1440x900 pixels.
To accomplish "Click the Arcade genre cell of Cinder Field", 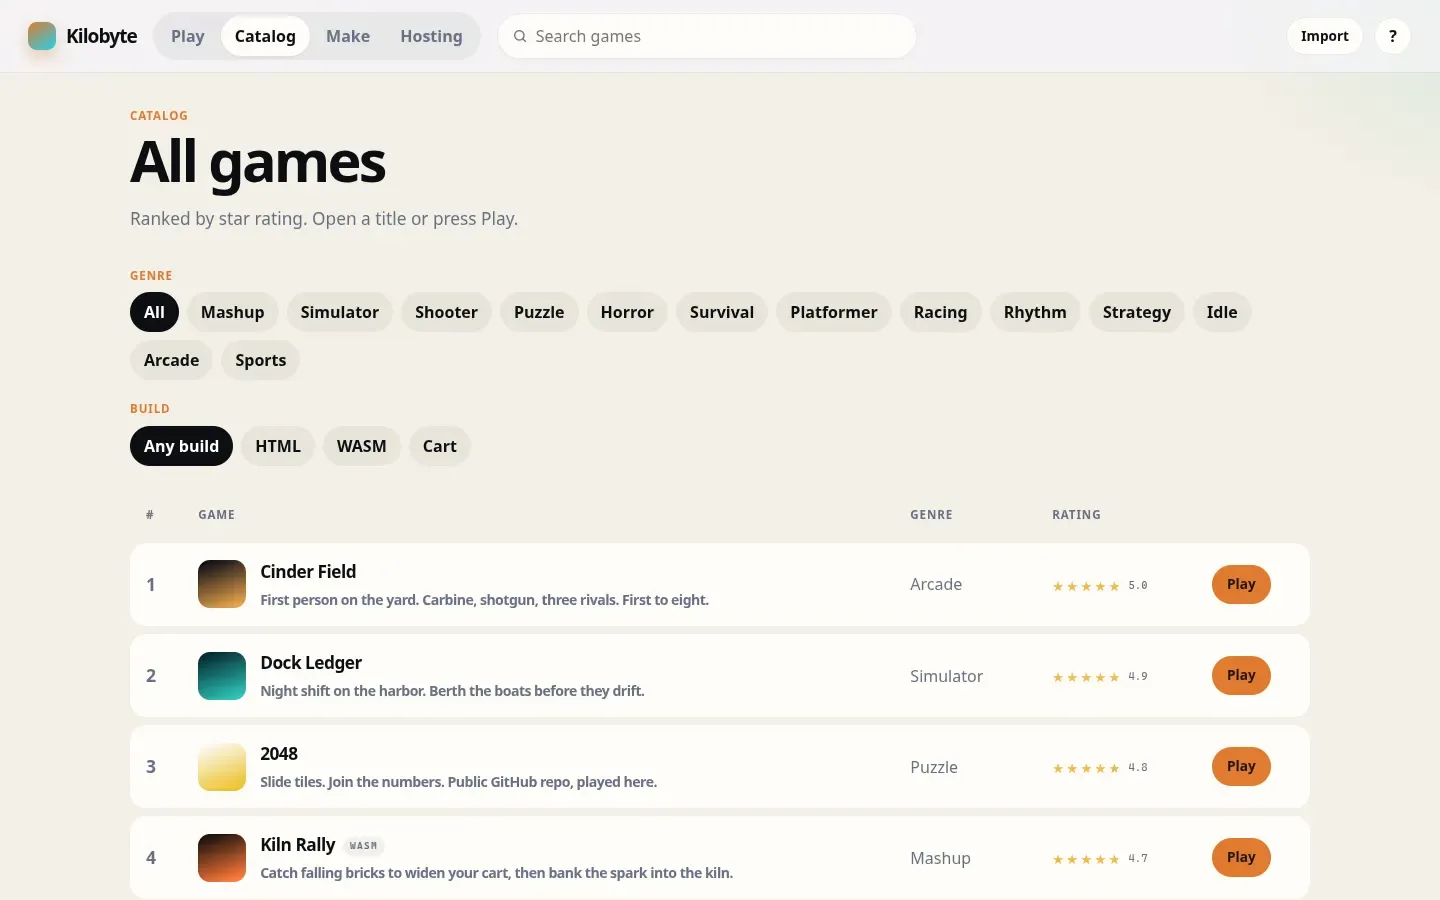I will 936,584.
